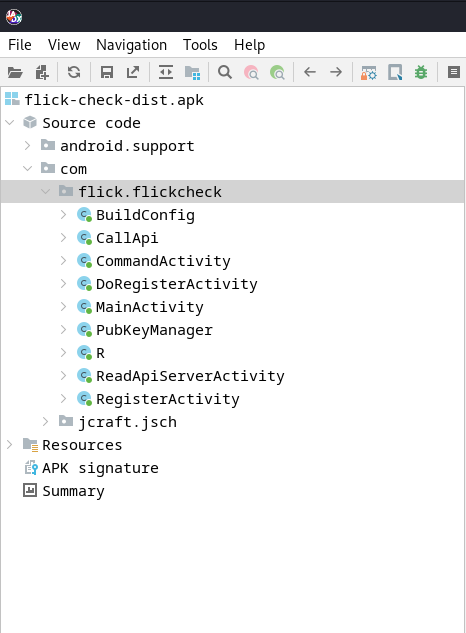The height and width of the screenshot is (633, 466).
Task: Click the Add files toolbar icon
Action: pyautogui.click(x=42, y=73)
